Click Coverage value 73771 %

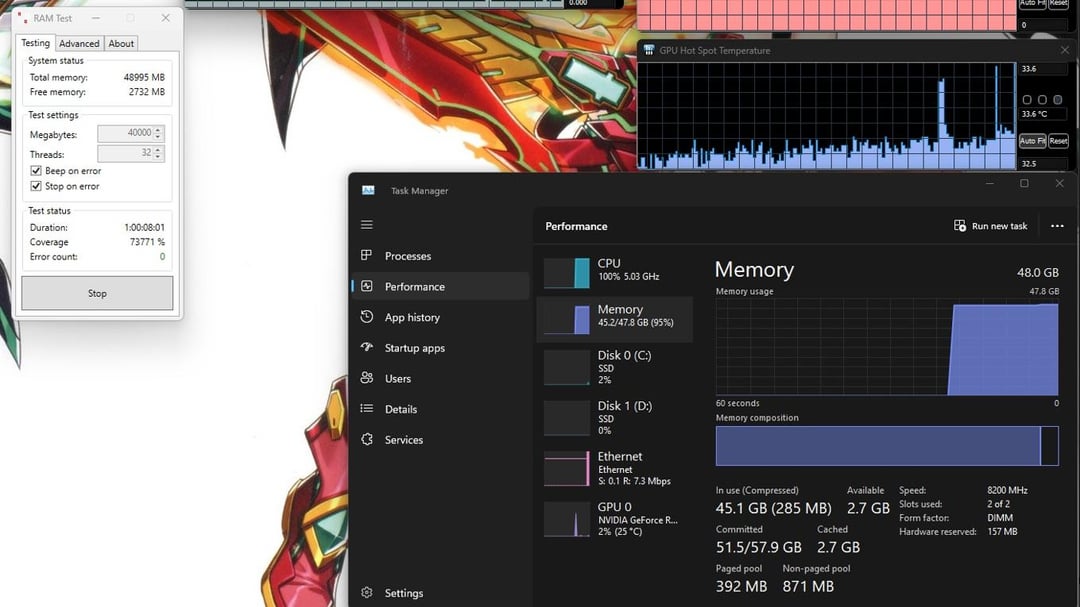[147, 242]
